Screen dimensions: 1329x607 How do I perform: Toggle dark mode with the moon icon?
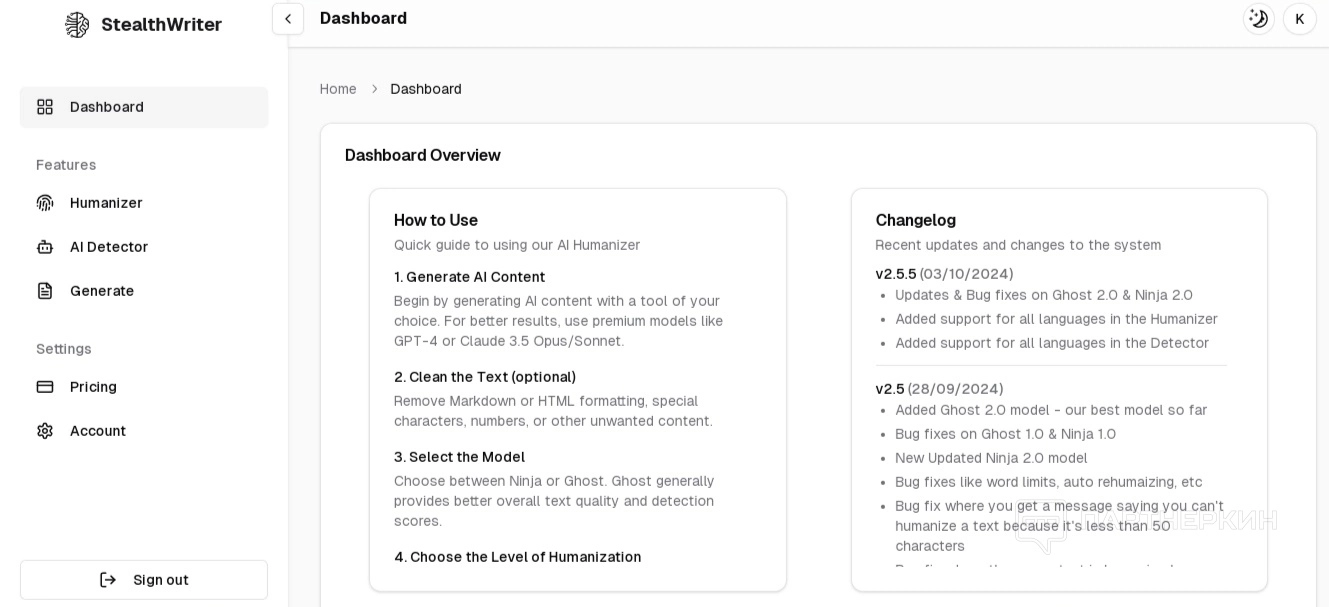[x=1258, y=19]
